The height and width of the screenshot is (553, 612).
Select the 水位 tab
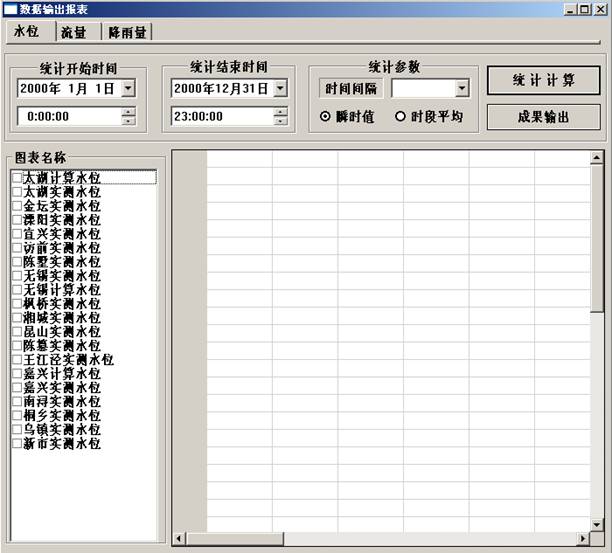click(x=27, y=31)
